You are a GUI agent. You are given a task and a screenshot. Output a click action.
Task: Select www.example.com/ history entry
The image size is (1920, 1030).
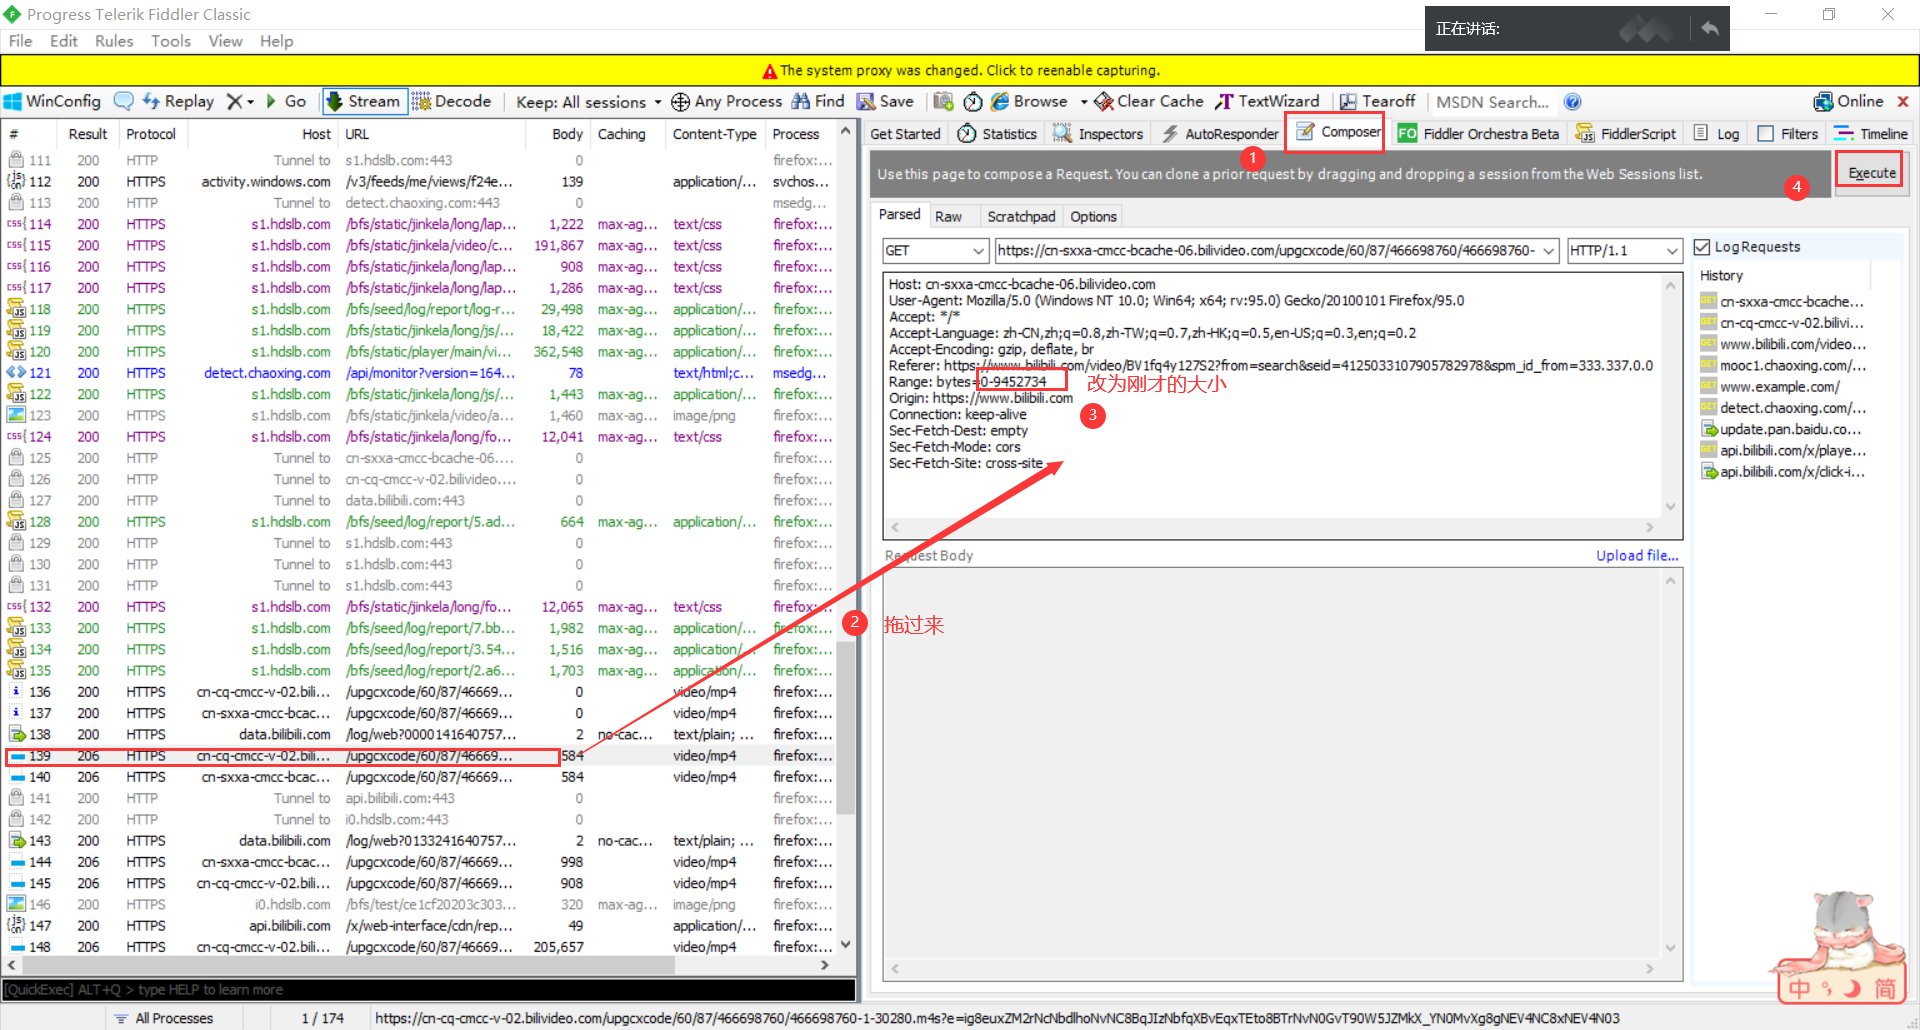(1779, 386)
